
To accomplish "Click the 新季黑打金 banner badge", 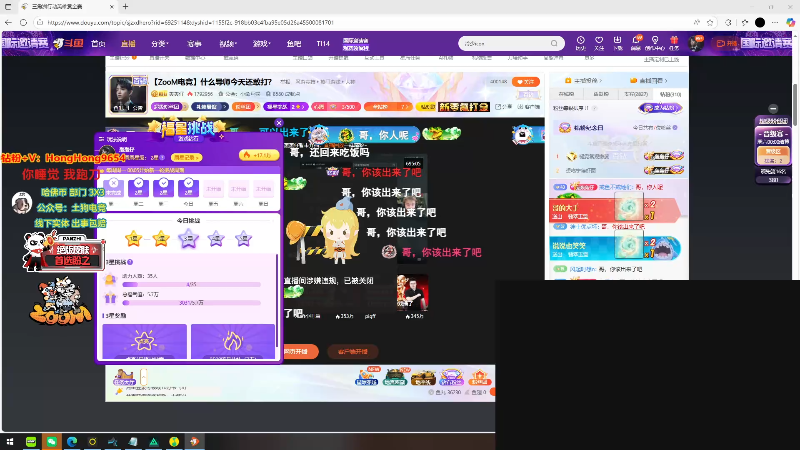I will pyautogui.click(x=463, y=107).
